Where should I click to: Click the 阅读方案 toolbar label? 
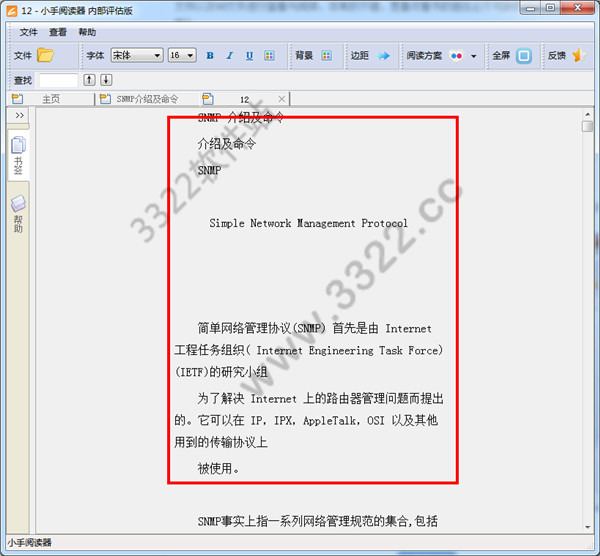[424, 55]
